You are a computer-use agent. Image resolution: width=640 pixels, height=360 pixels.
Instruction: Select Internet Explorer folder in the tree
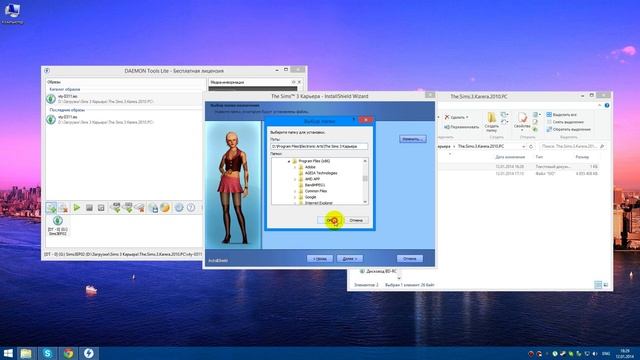318,203
